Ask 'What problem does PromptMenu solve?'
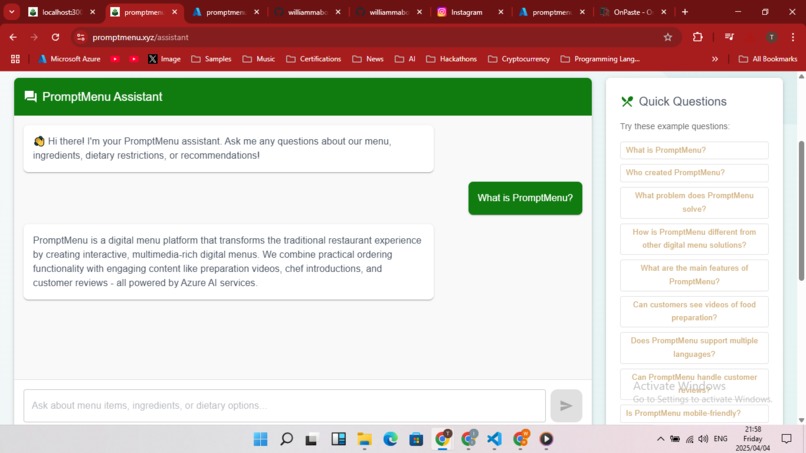The height and width of the screenshot is (453, 806). (694, 202)
